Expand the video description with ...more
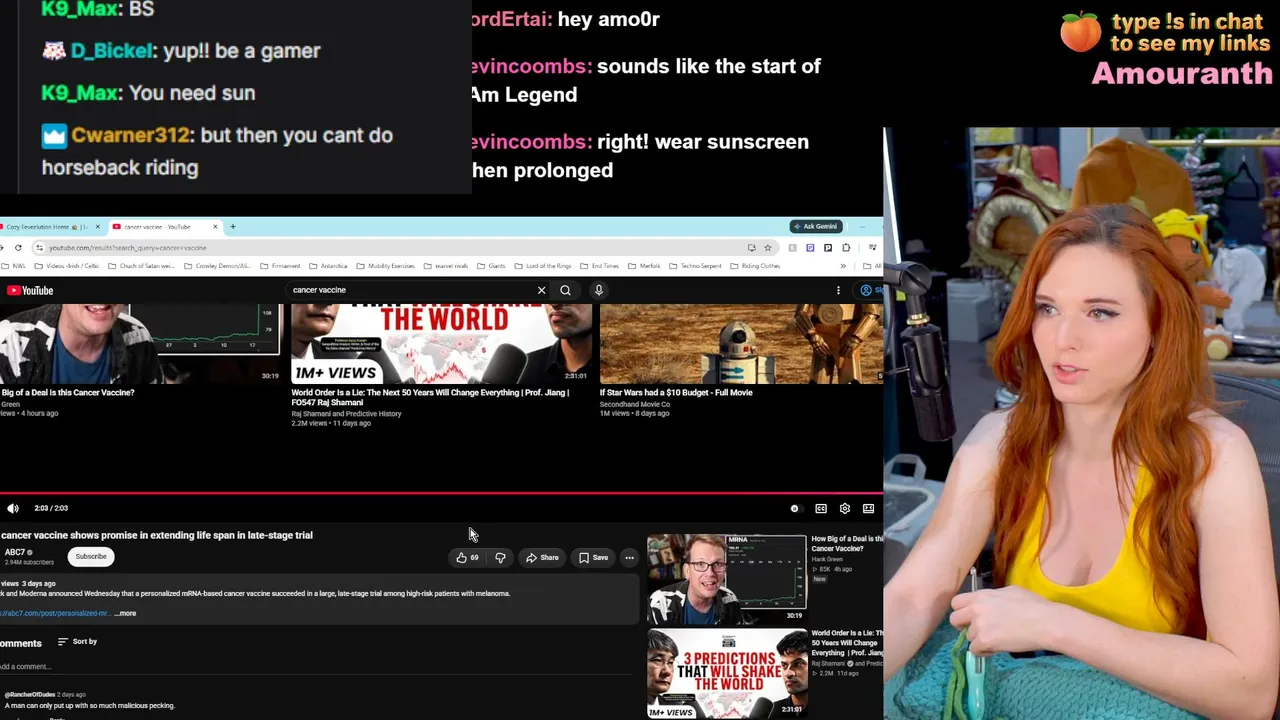This screenshot has height=720, width=1280. (x=126, y=613)
